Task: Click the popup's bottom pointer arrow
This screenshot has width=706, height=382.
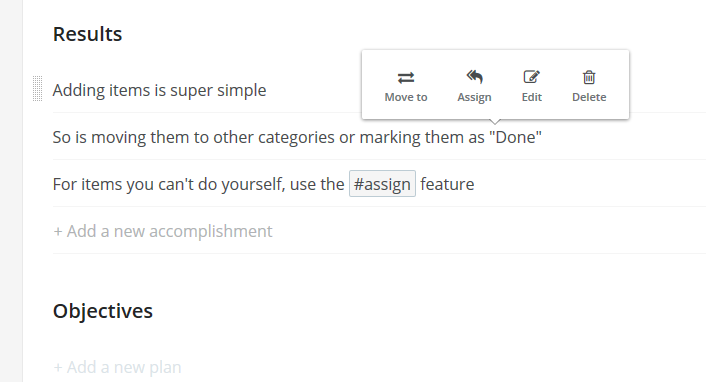Action: (494, 122)
